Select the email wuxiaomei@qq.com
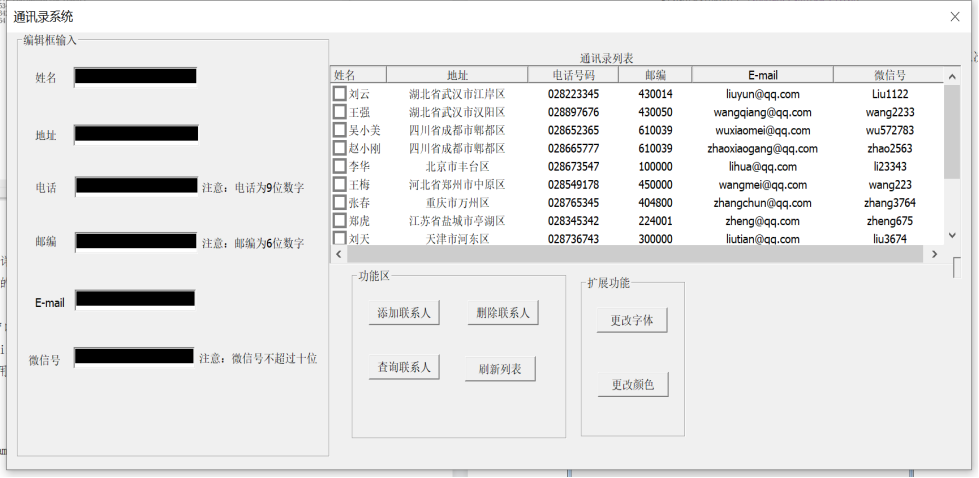The image size is (979, 478). pyautogui.click(x=762, y=130)
